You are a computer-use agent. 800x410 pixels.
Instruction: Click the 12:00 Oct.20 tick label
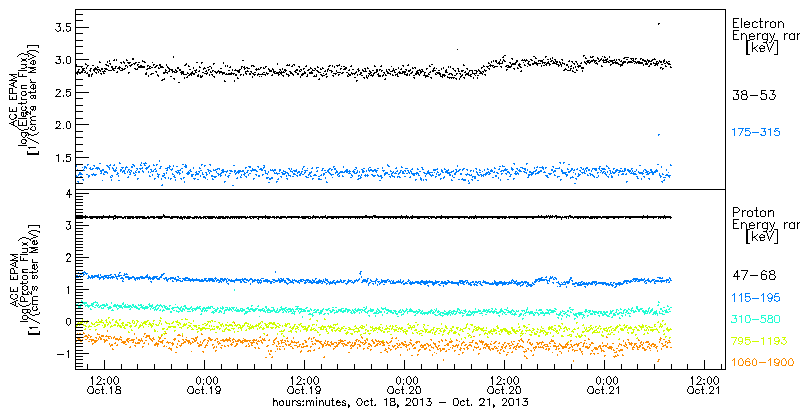pos(504,386)
